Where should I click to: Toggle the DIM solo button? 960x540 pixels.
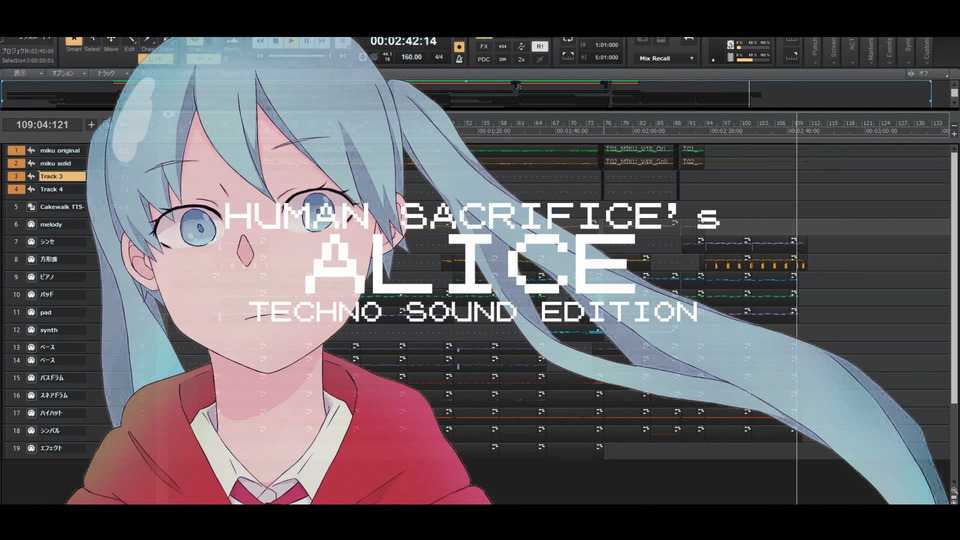click(503, 59)
